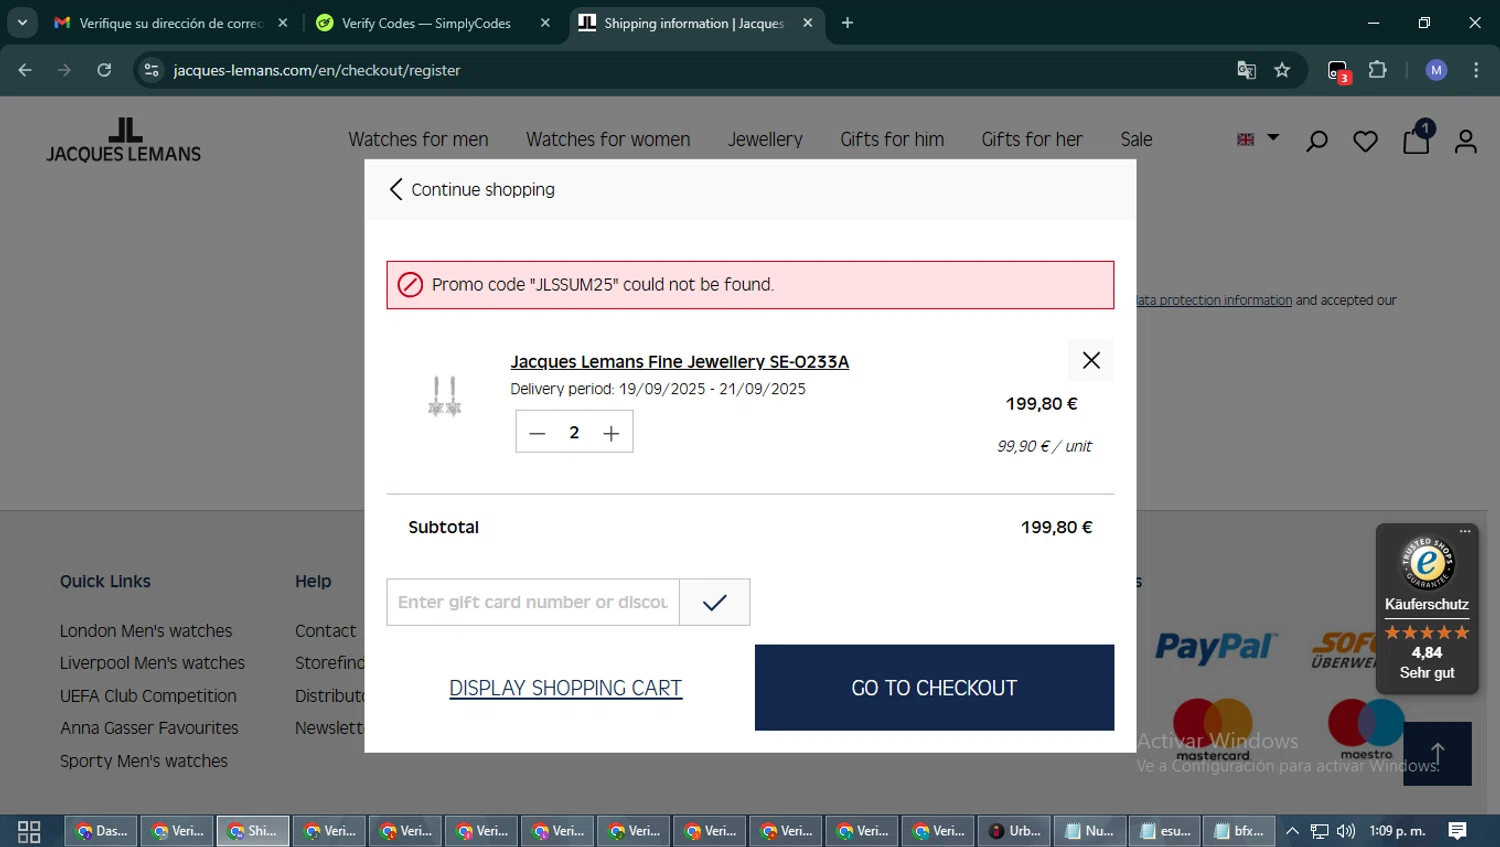Open Windows Task View icon

point(29,831)
